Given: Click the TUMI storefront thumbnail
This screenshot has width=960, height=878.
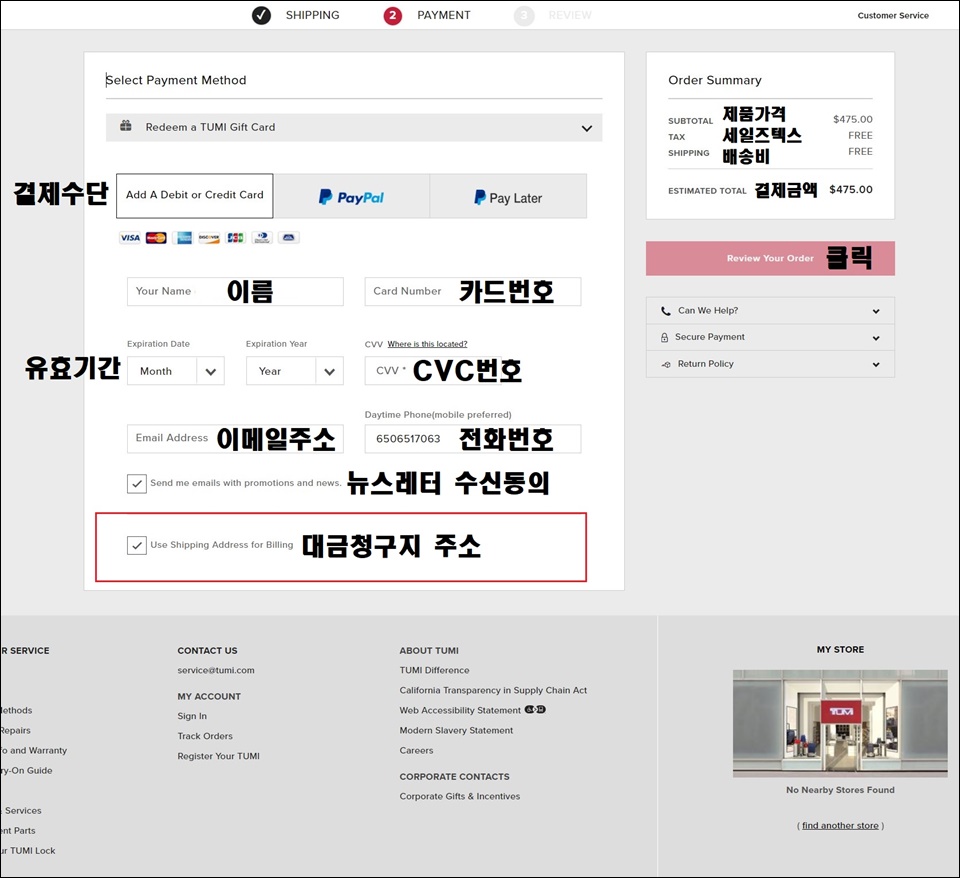Looking at the screenshot, I should [x=840, y=724].
